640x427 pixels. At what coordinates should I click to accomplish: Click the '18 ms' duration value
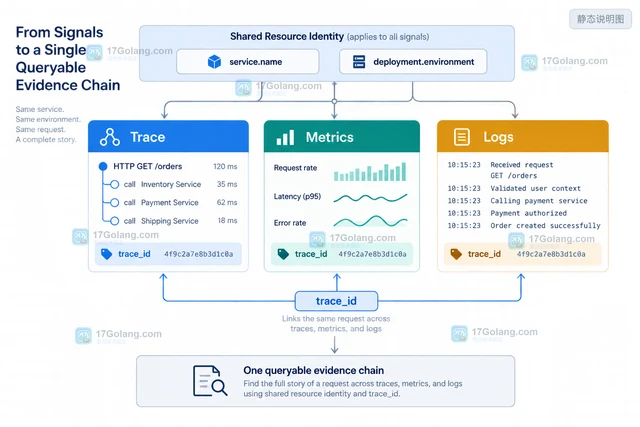(x=227, y=220)
